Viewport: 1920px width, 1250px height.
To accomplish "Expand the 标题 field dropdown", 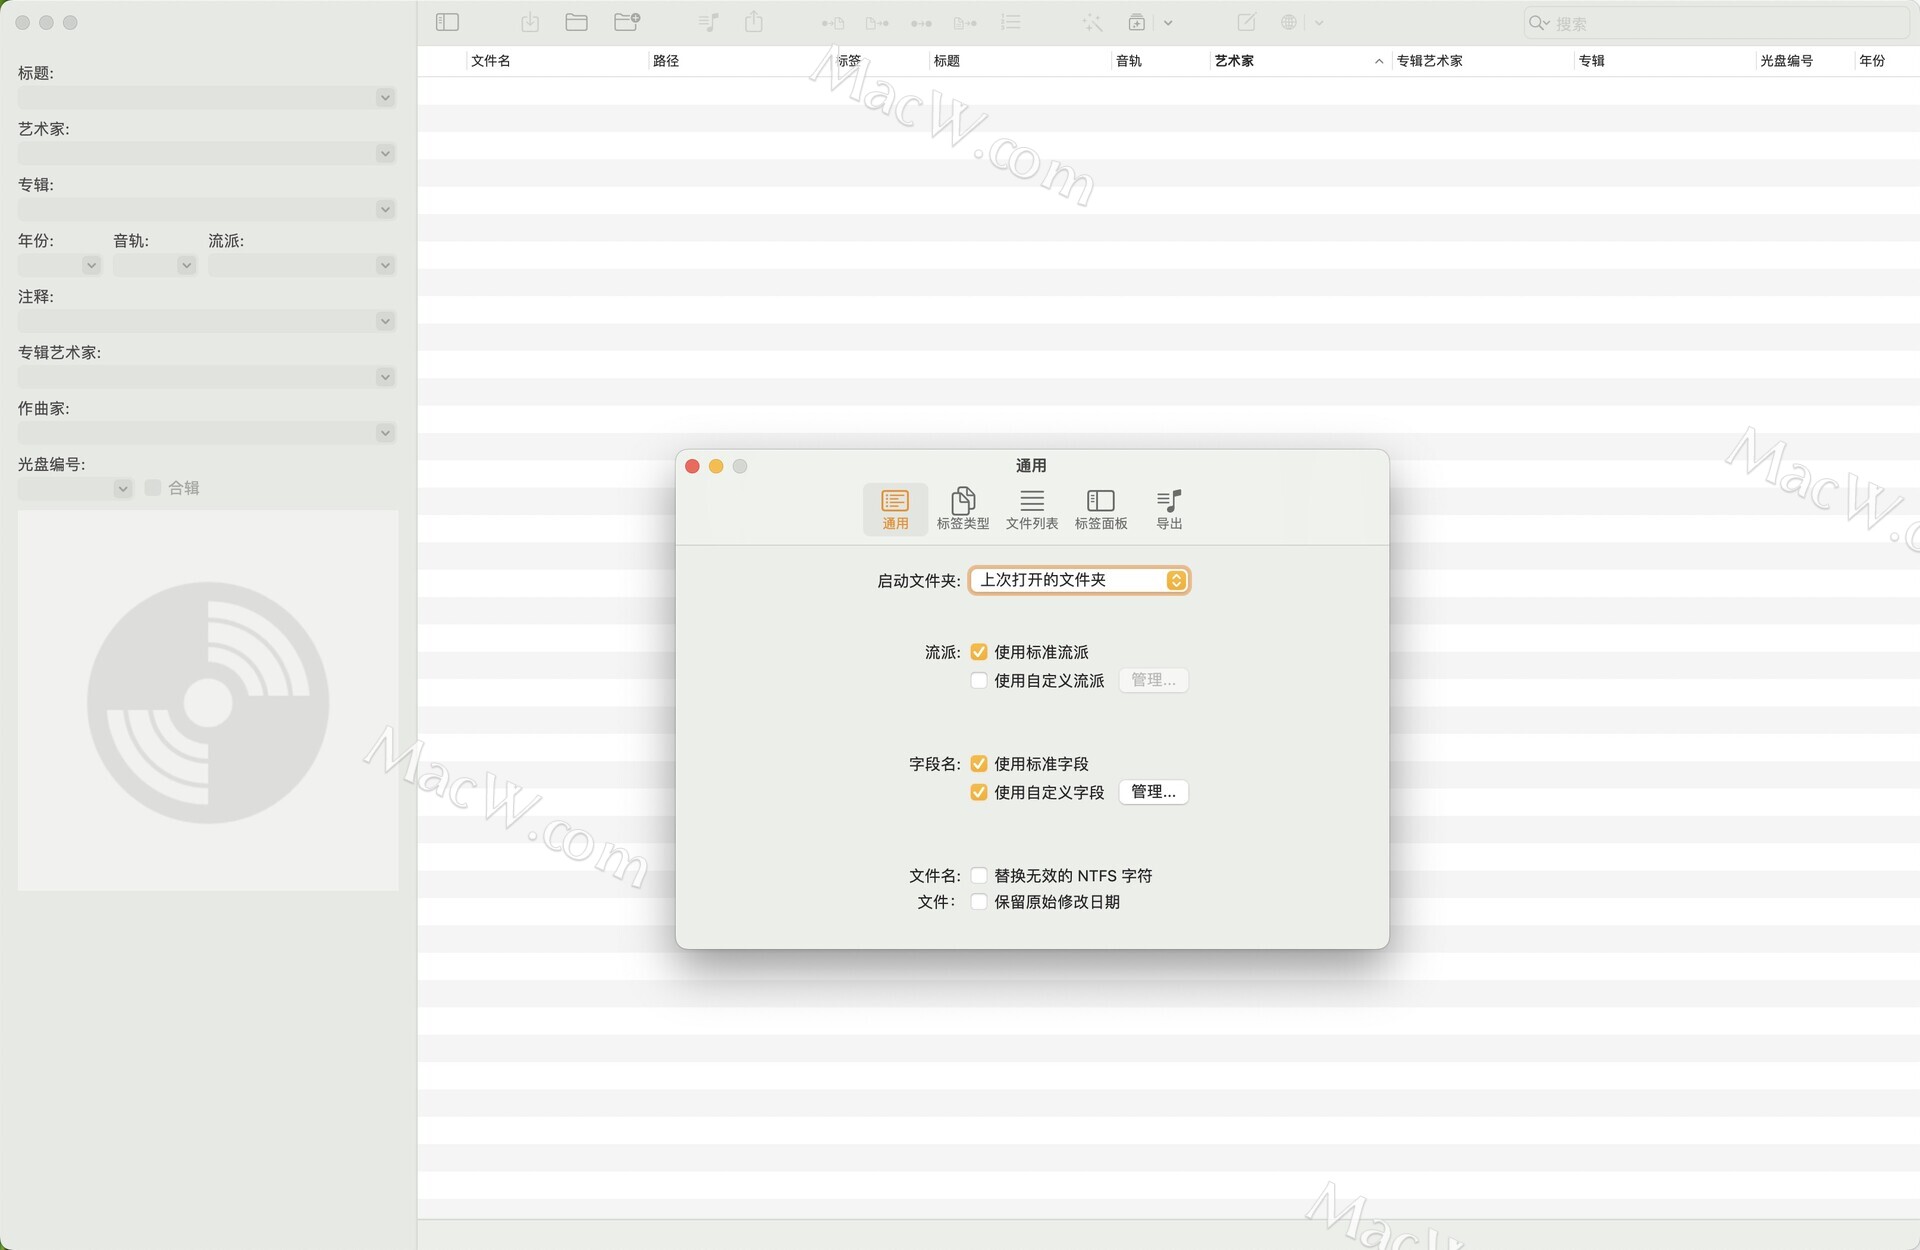I will [385, 98].
